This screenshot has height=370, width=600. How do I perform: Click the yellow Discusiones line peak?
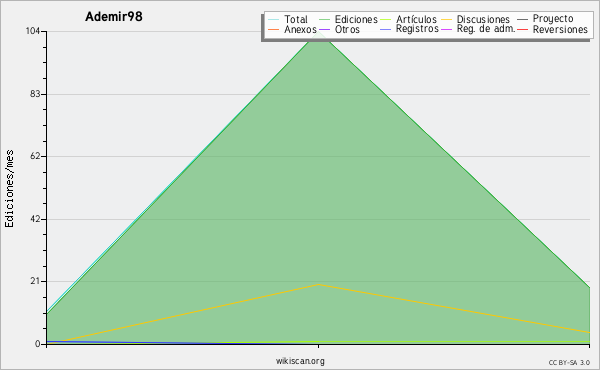(318, 285)
